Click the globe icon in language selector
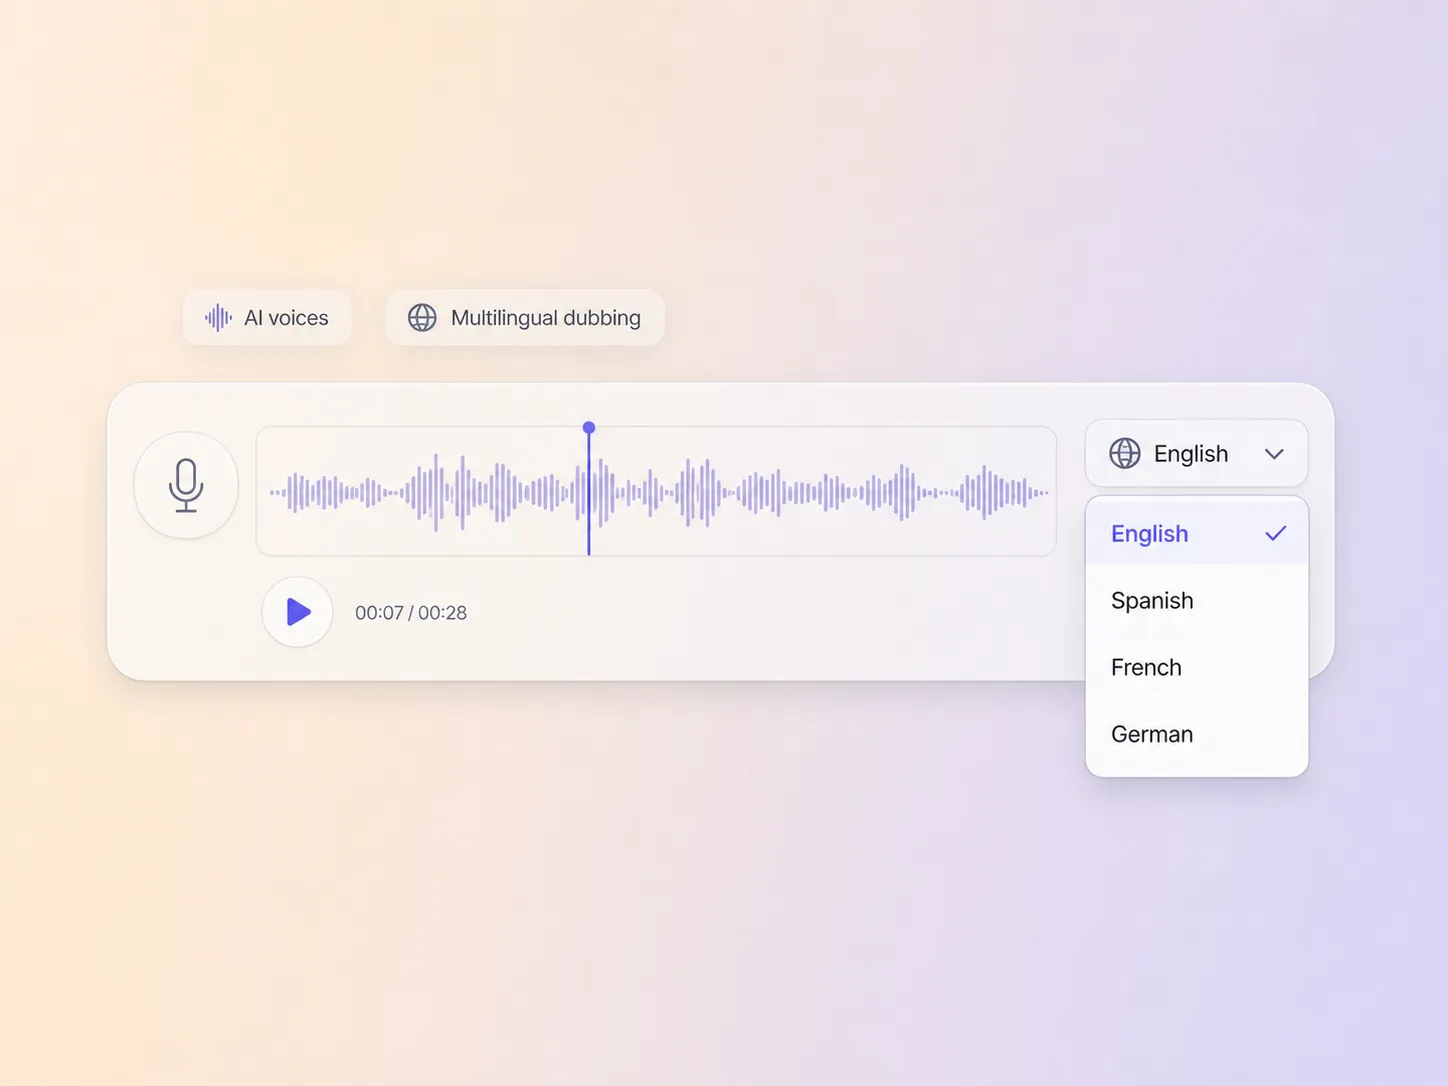Viewport: 1448px width, 1086px height. pyautogui.click(x=1125, y=453)
